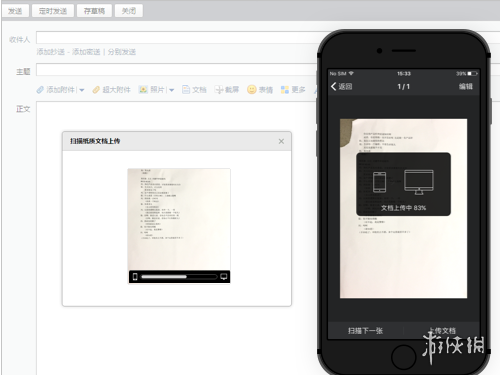Click the 关闭 button in top toolbar
The image size is (500, 375).
[x=129, y=11]
